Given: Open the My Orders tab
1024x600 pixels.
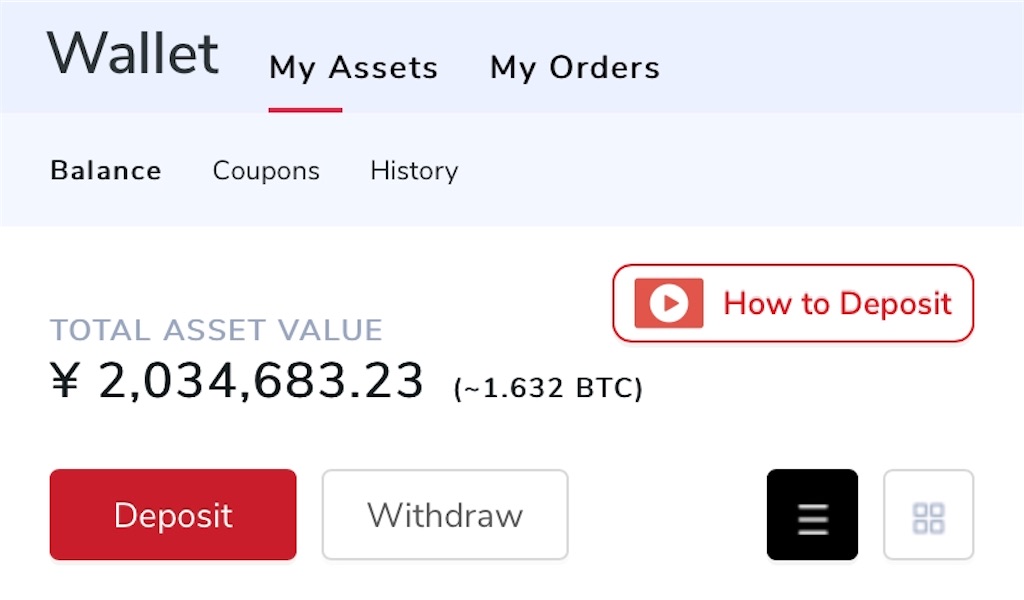Looking at the screenshot, I should coord(575,67).
